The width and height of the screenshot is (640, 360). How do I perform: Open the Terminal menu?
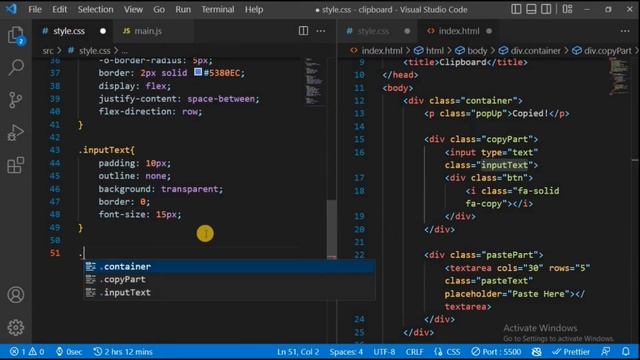218,9
